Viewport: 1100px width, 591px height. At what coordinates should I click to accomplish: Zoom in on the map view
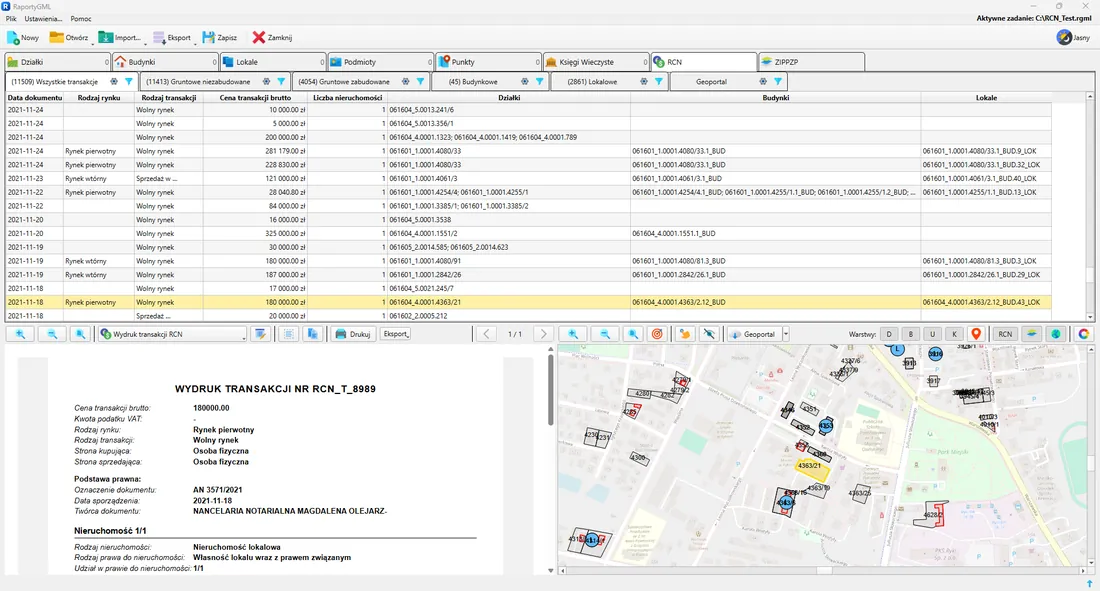(573, 334)
